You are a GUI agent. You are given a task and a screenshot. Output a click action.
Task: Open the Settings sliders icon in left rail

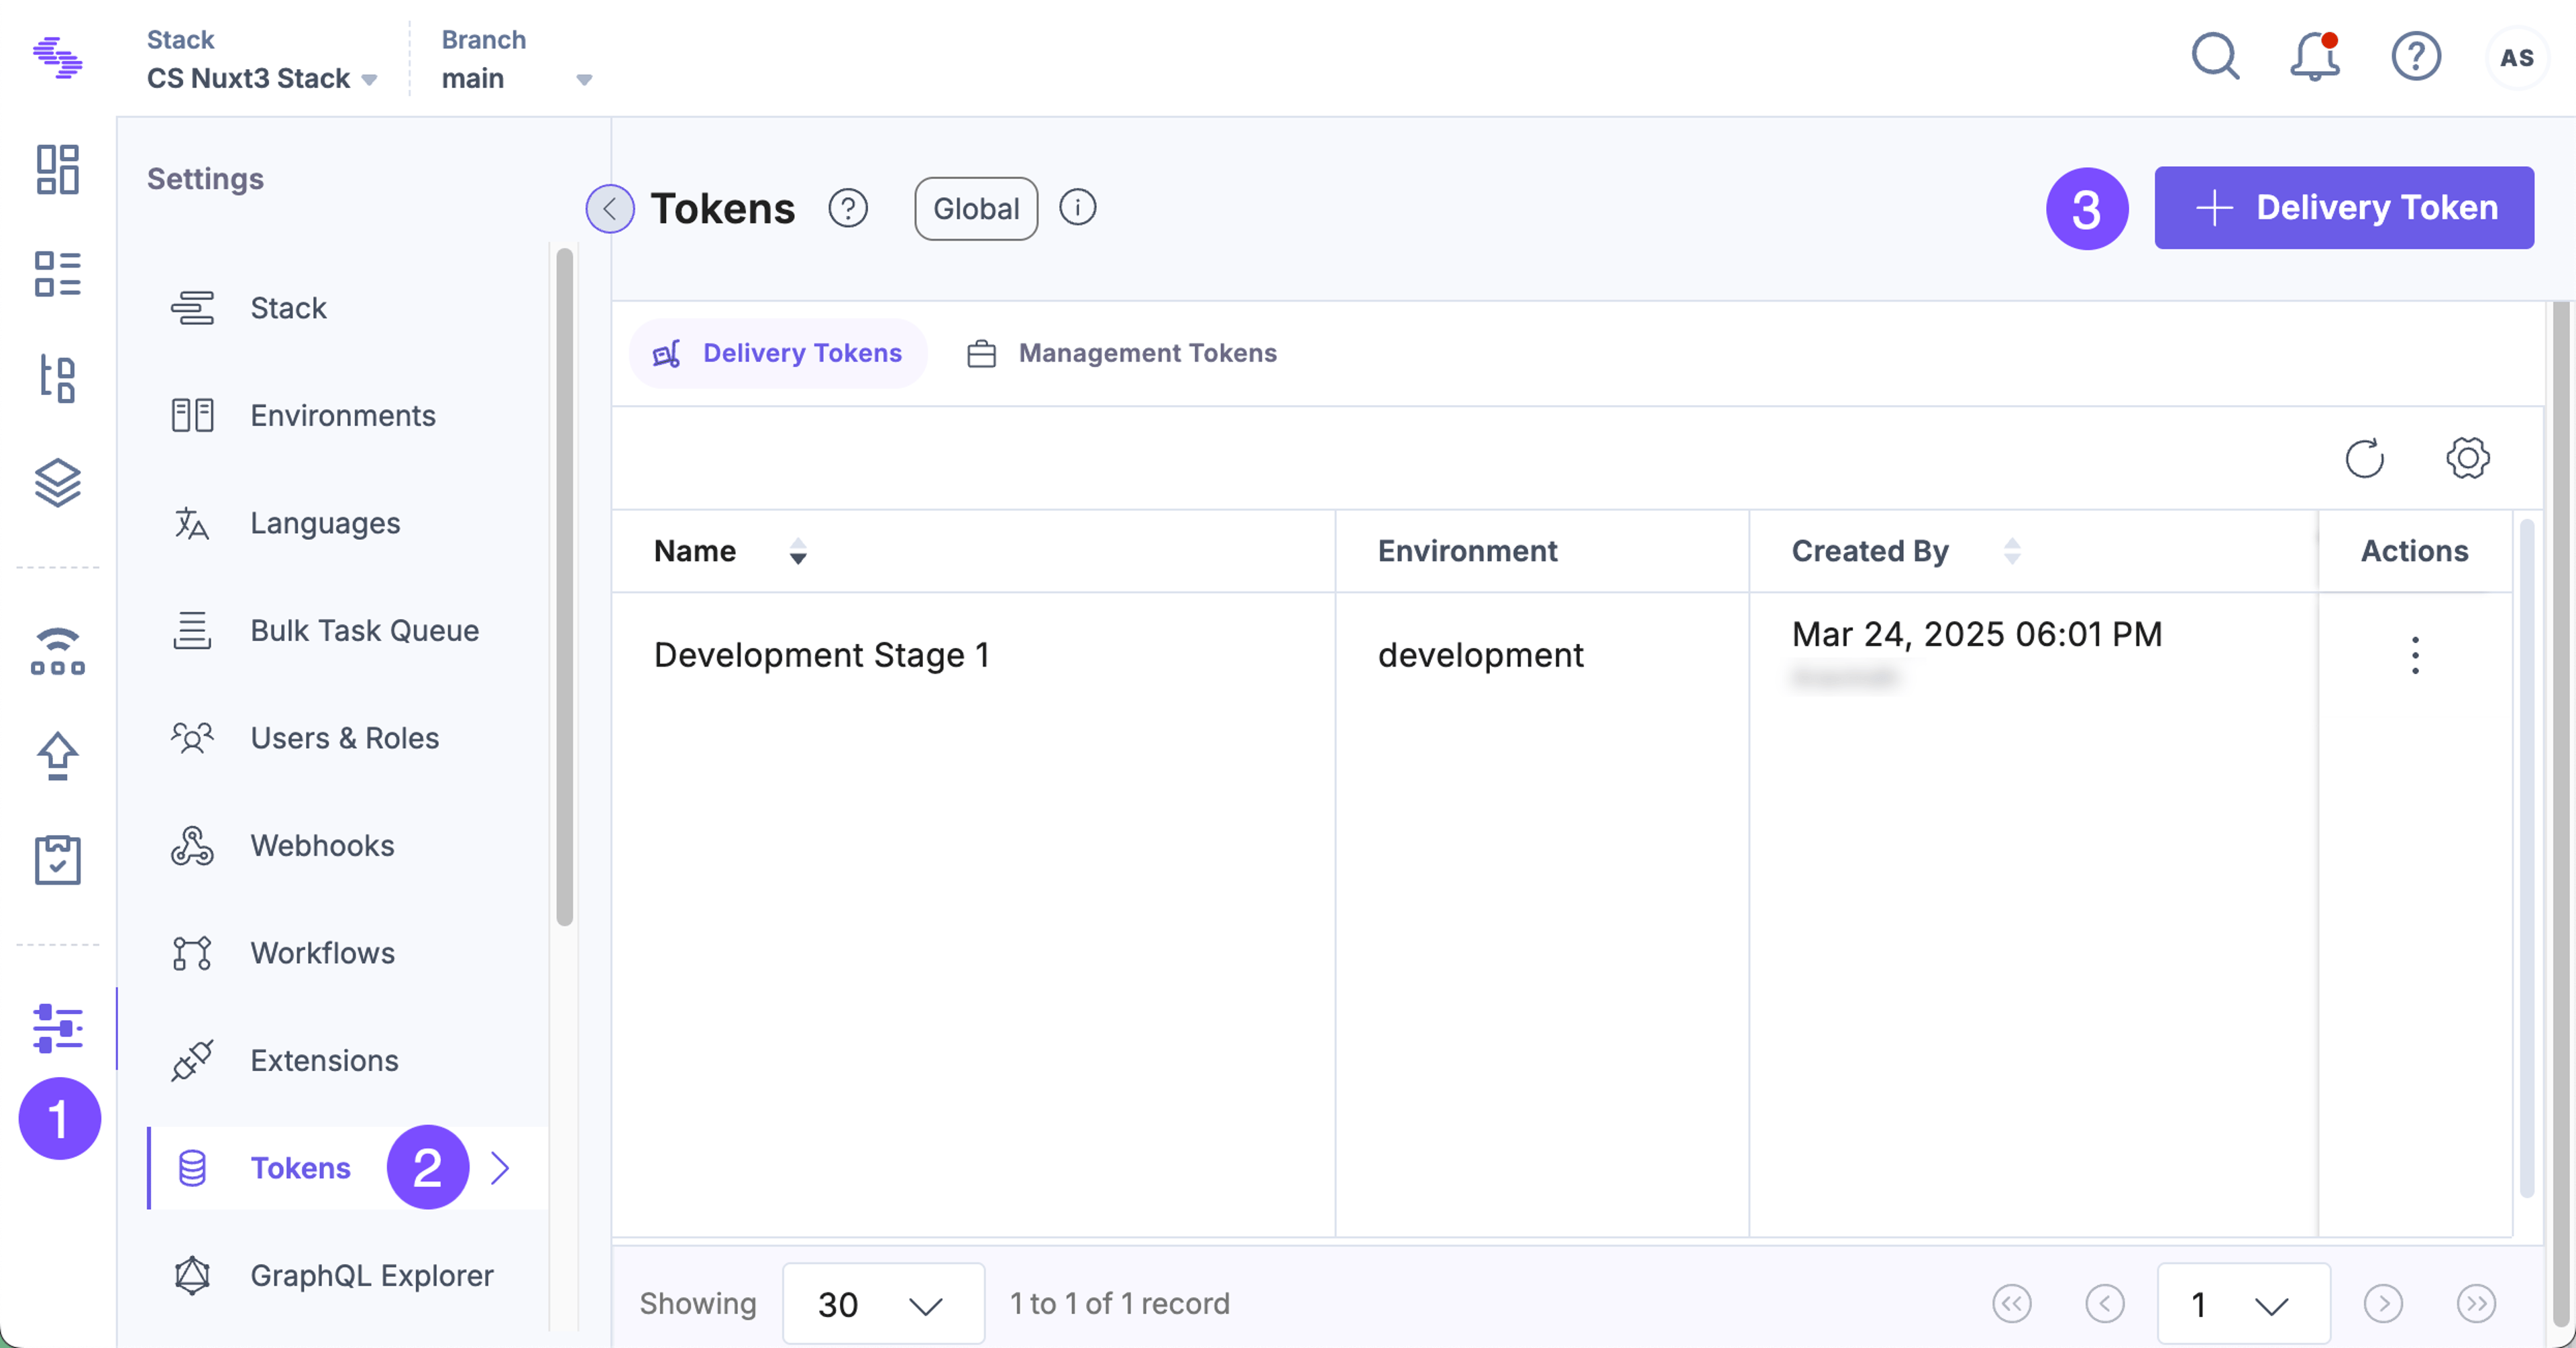[57, 1028]
